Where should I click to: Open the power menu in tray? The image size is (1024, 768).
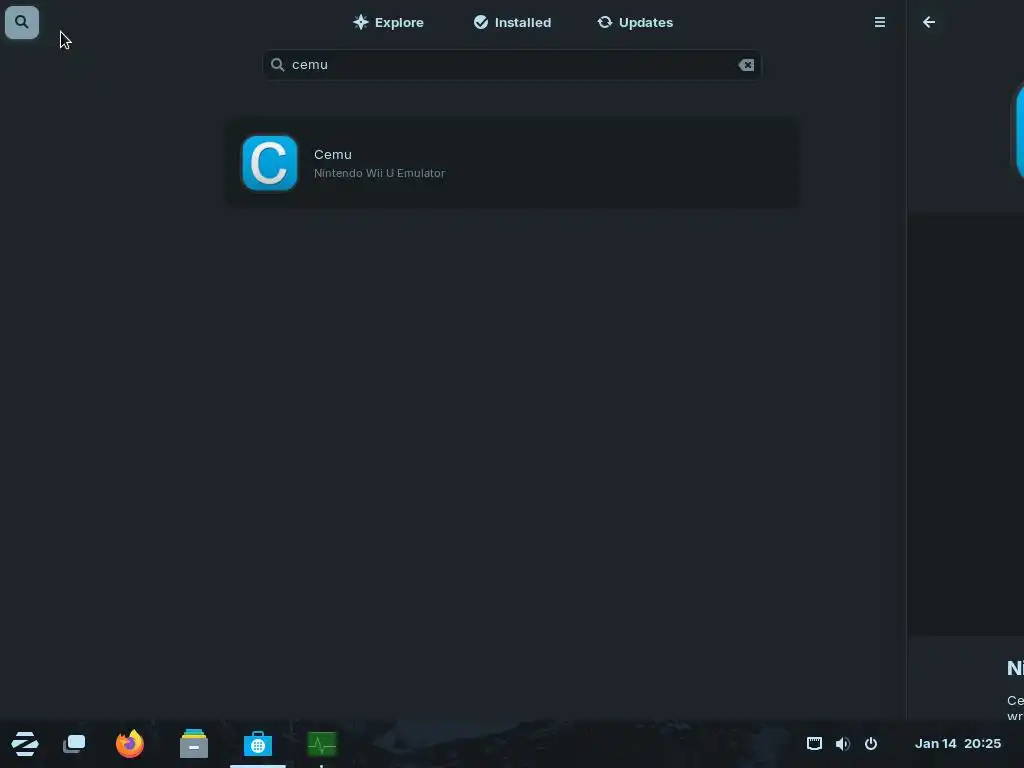pyautogui.click(x=871, y=744)
